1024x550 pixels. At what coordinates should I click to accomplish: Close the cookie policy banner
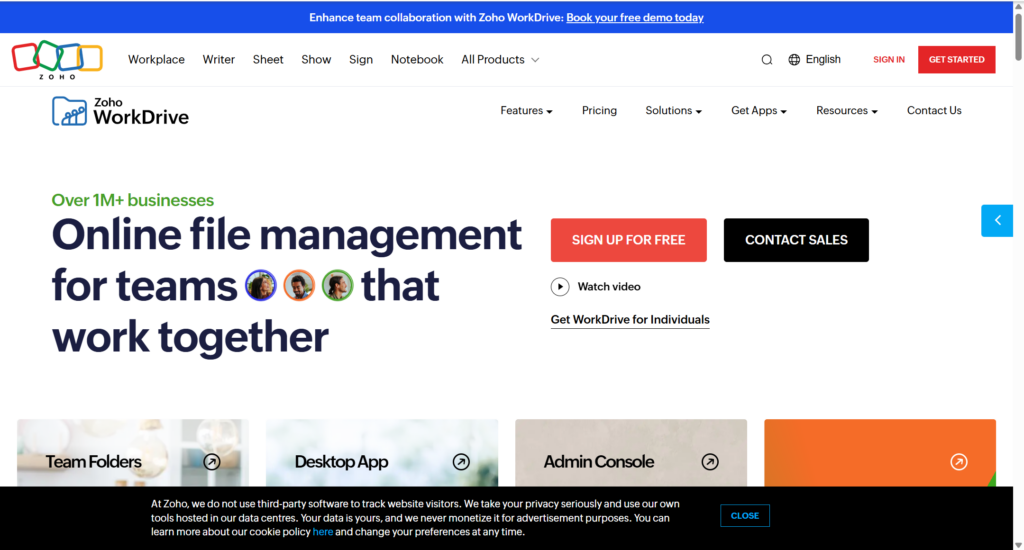click(x=744, y=516)
